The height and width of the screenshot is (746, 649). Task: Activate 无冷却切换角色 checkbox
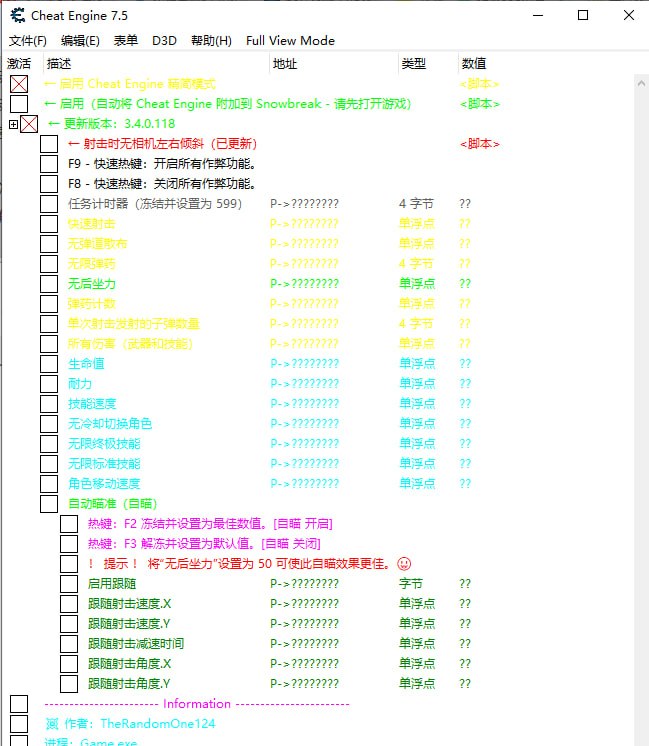[x=49, y=424]
